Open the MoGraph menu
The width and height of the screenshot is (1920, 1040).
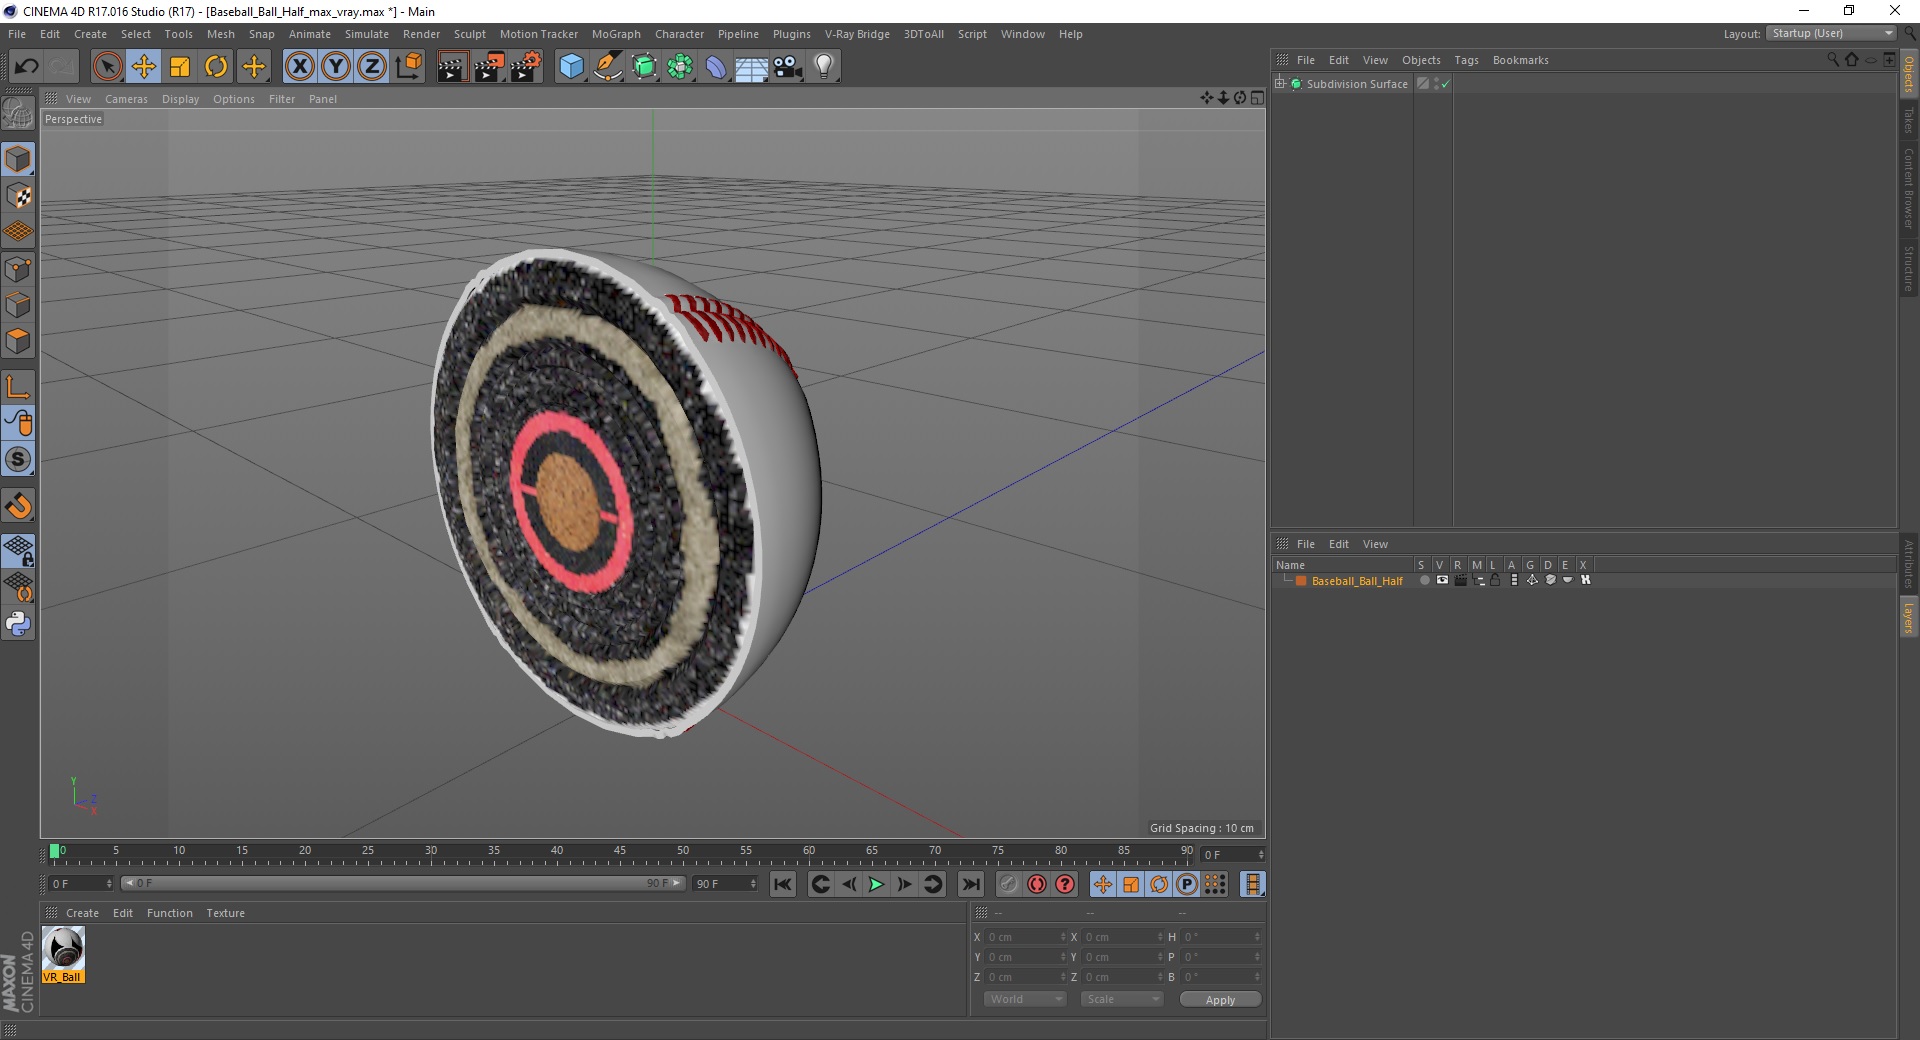[x=616, y=34]
